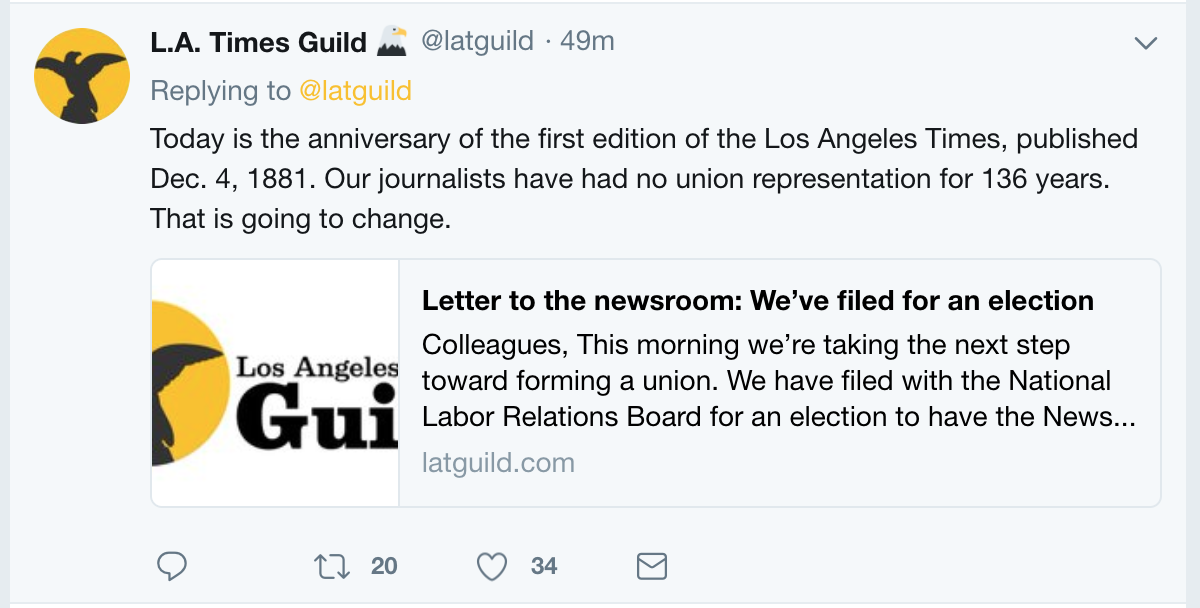1200x608 pixels.
Task: Open the L.A. Times Guild profile avatar
Action: pos(81,76)
